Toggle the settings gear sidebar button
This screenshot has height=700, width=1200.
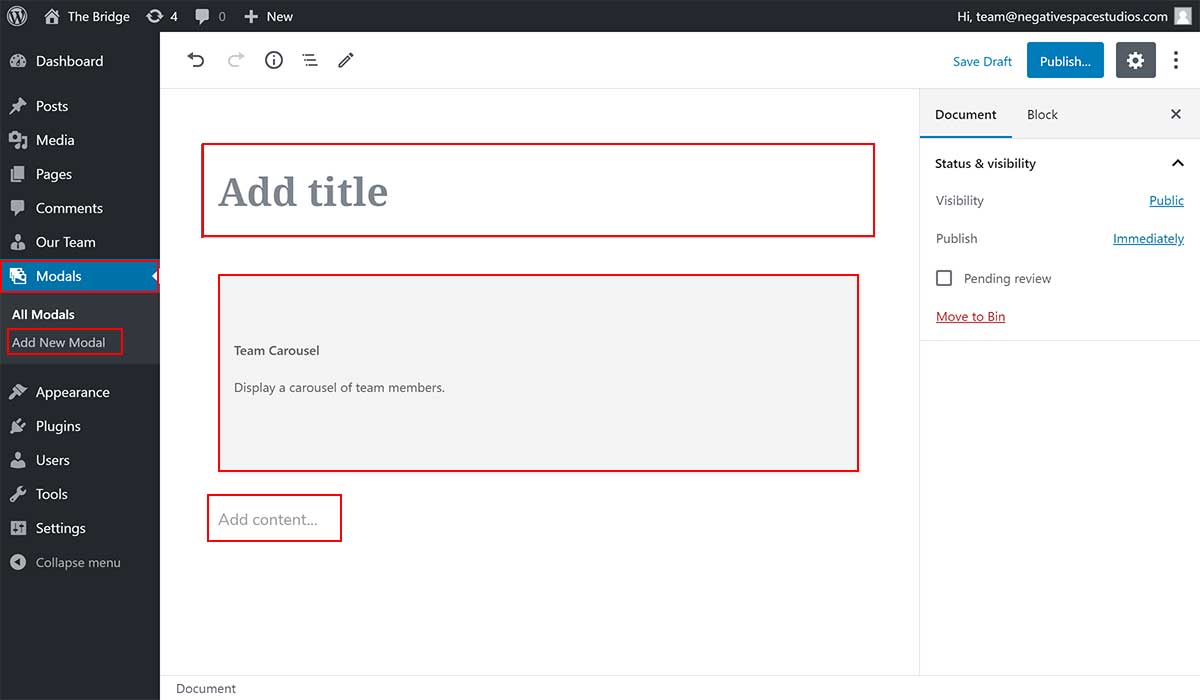[1135, 61]
